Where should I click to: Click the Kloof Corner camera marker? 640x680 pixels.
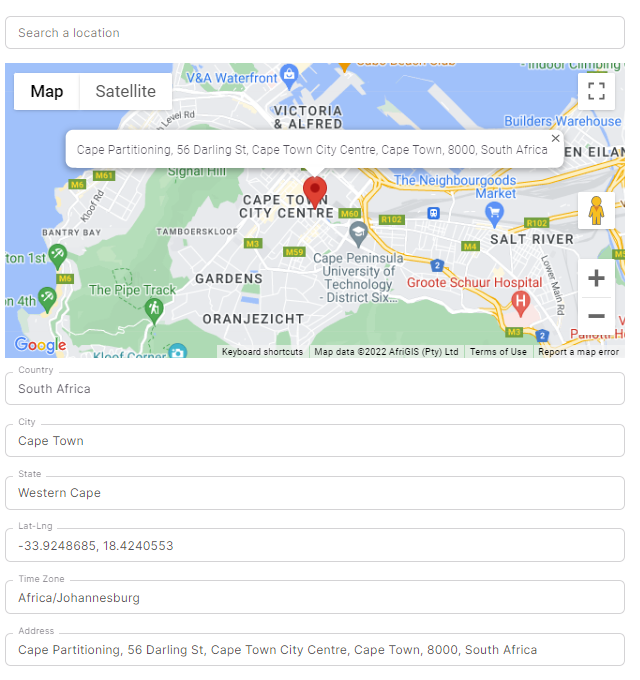click(177, 351)
